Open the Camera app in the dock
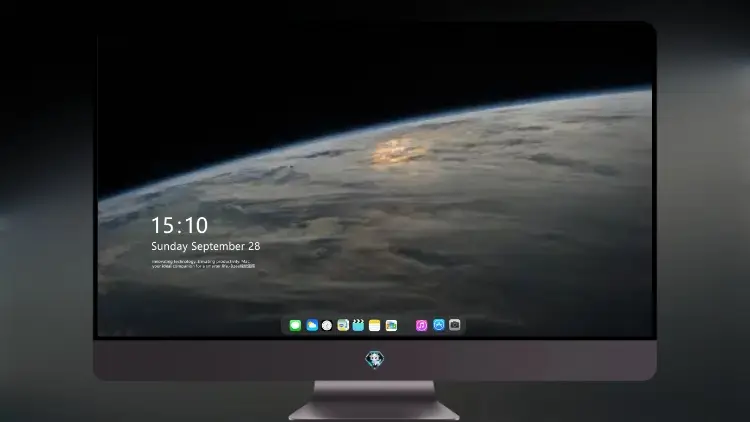Screen dimensions: 750x422 (454, 325)
